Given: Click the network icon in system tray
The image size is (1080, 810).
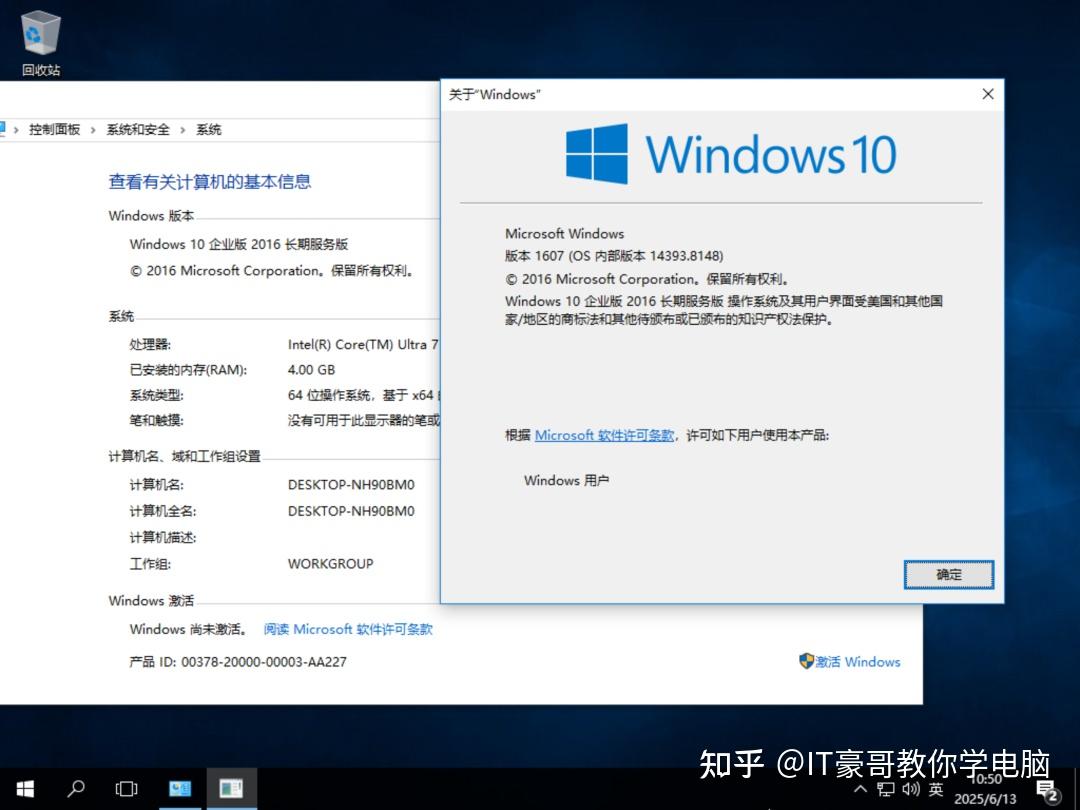Looking at the screenshot, I should point(884,789).
